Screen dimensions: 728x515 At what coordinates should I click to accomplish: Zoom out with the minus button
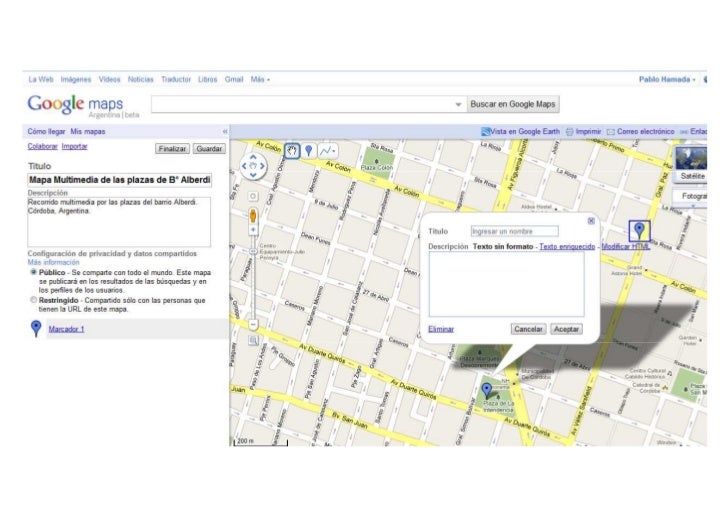click(x=253, y=324)
